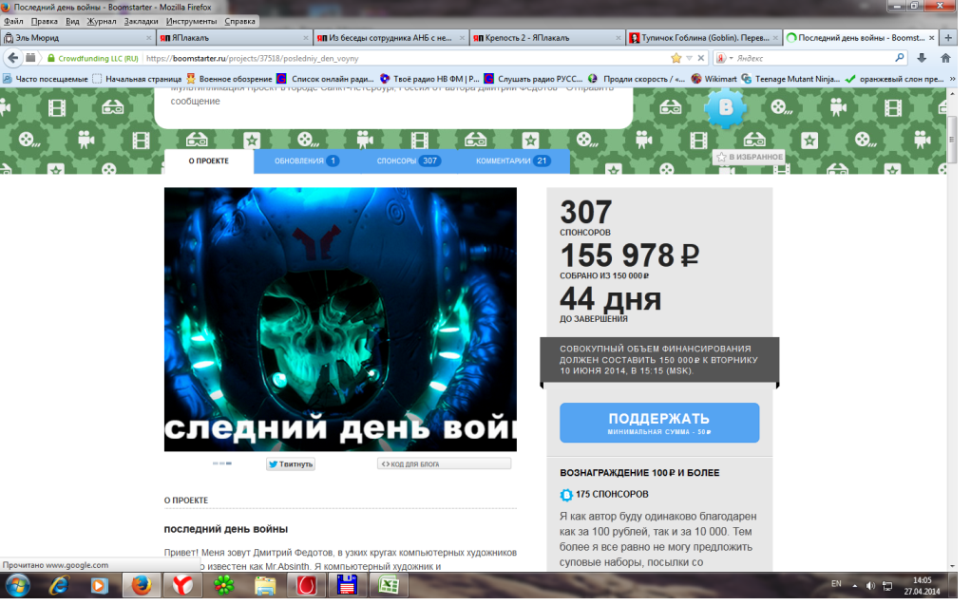This screenshot has height=605, width=971.
Task: Bookmark this page with the star icon
Action: point(676,58)
